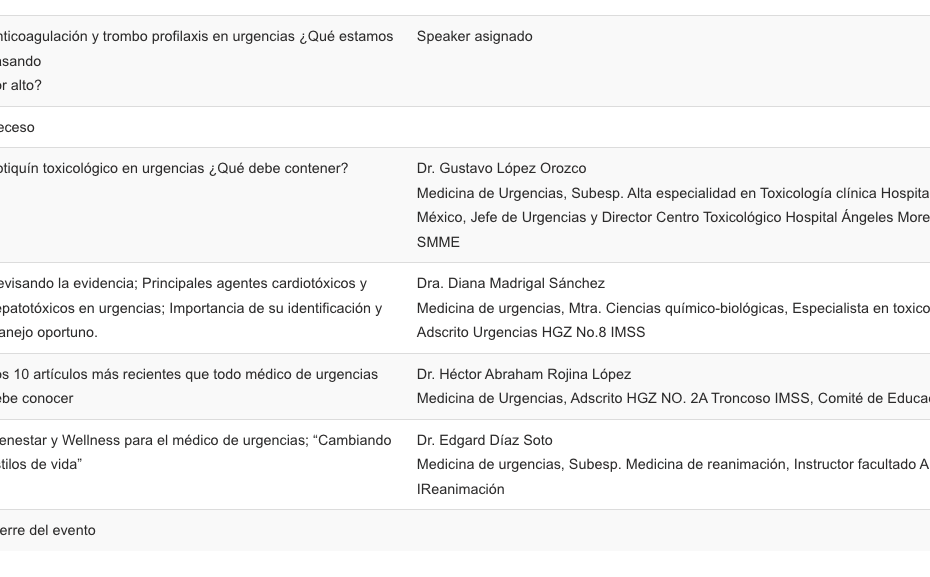This screenshot has width=930, height=577.
Task: Click 'Adscrito Urgencias HGZ No.8 IMSS' line
Action: tap(531, 332)
